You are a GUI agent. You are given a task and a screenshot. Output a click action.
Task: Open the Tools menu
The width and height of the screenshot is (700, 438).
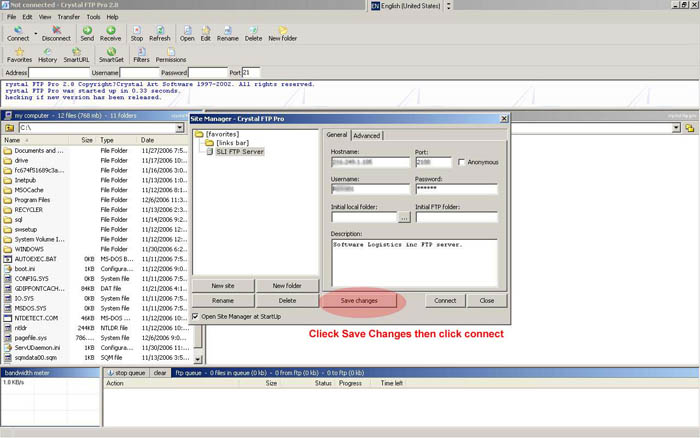point(93,17)
